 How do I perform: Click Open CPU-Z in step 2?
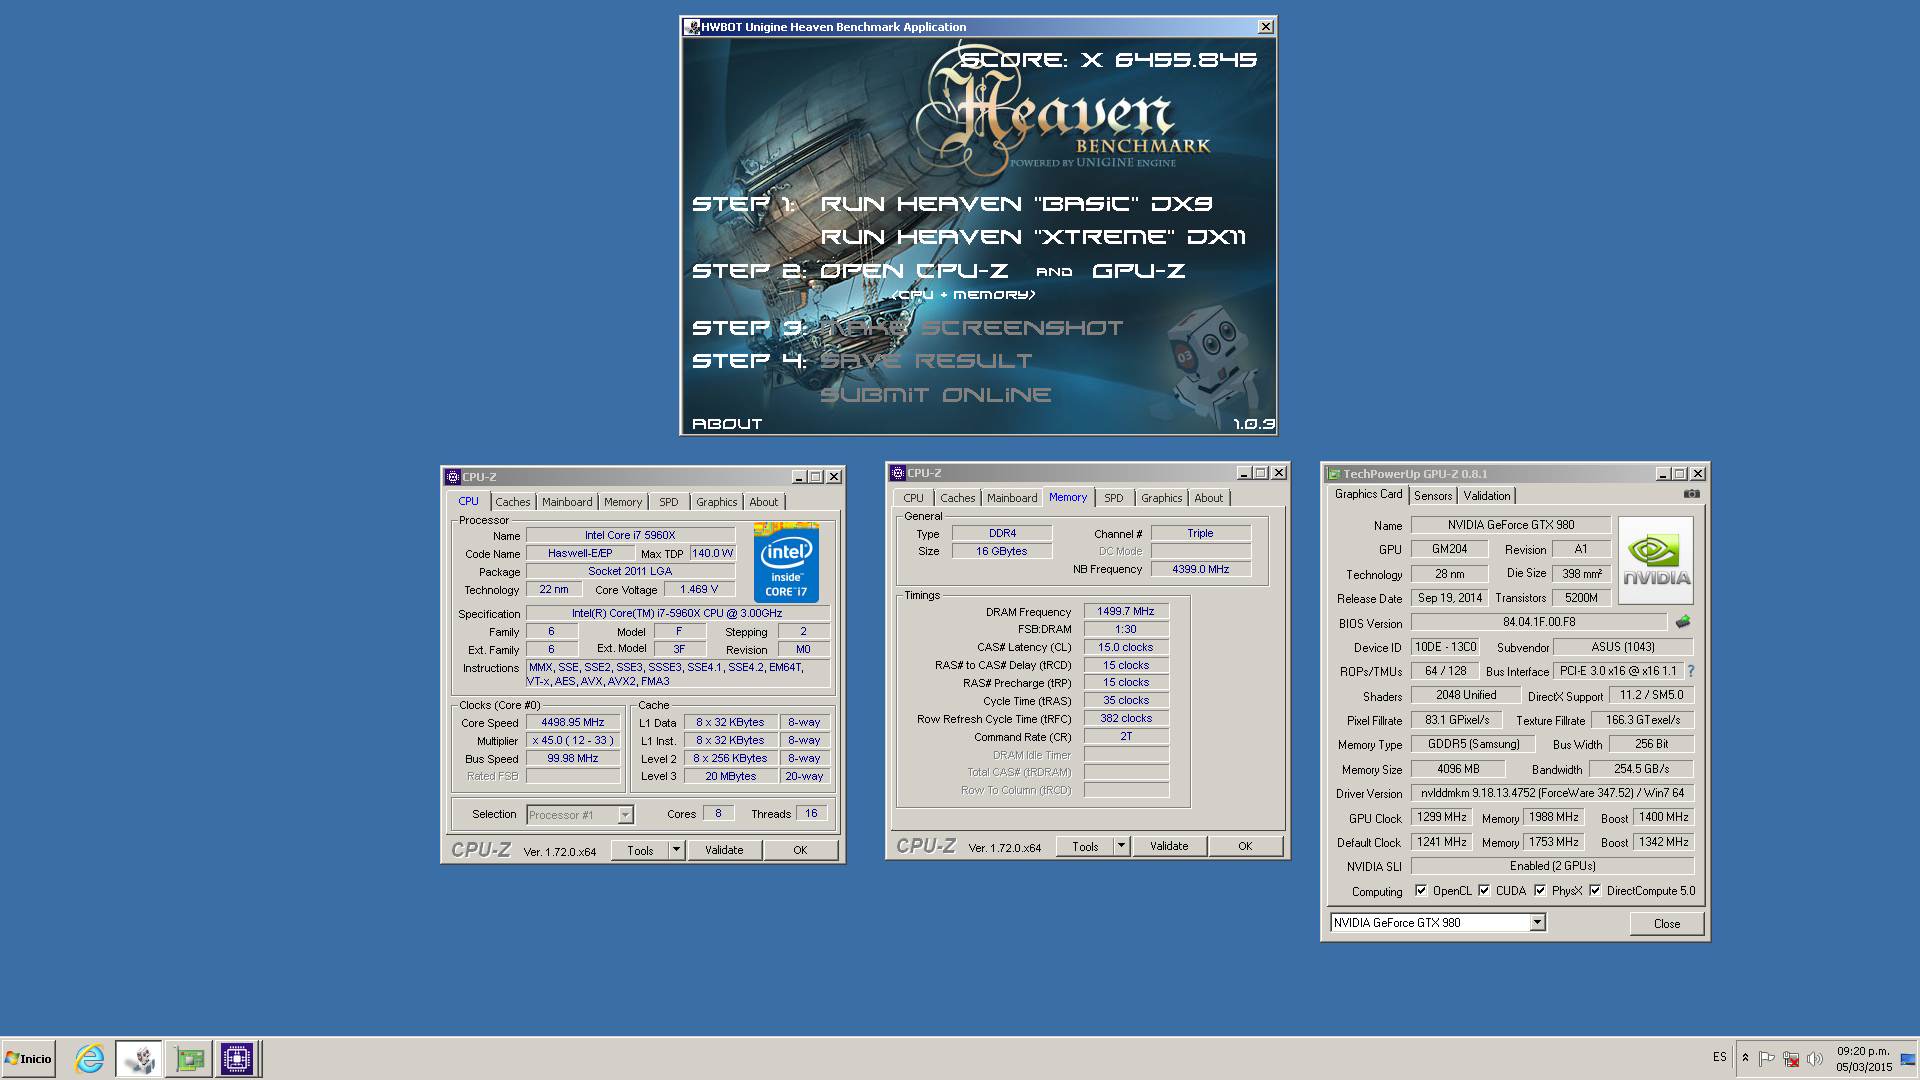click(x=913, y=270)
